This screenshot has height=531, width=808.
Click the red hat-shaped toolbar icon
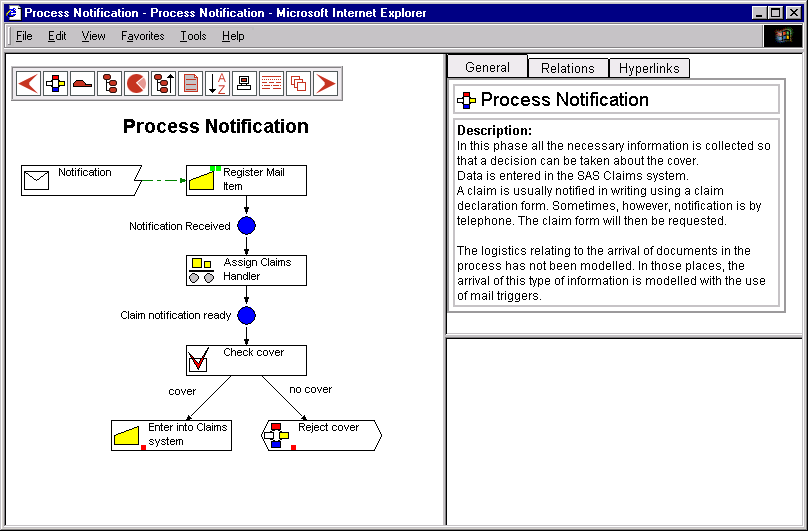point(82,83)
